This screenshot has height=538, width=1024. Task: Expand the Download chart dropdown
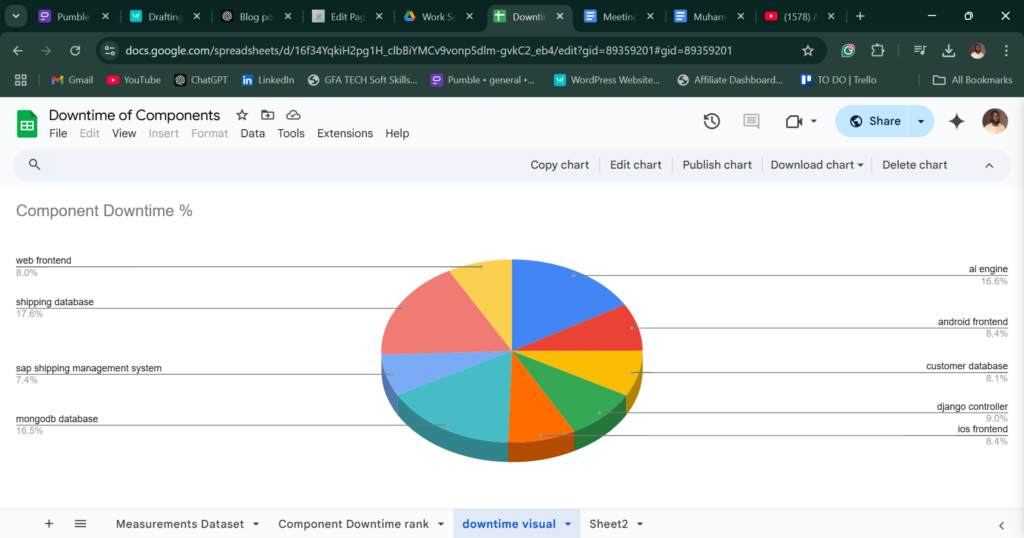(x=816, y=165)
